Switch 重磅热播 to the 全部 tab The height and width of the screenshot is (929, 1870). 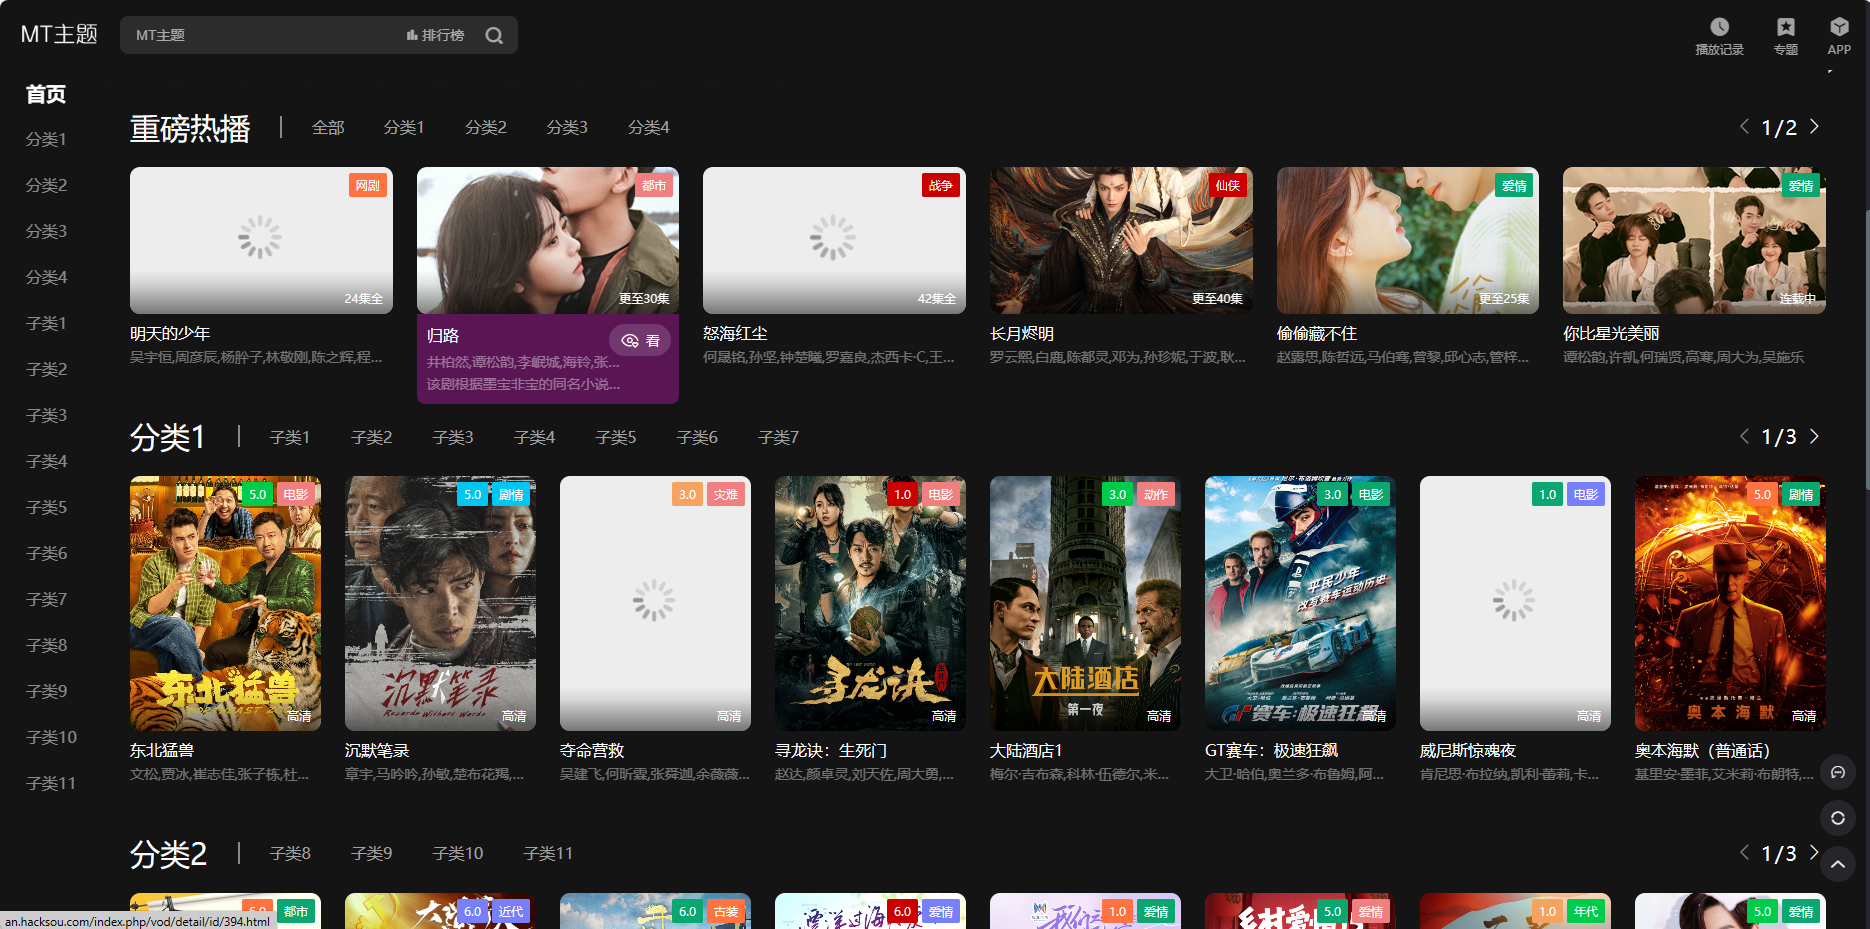click(328, 127)
